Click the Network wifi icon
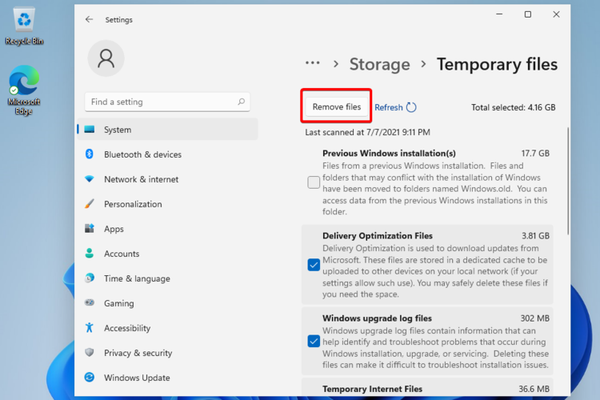The width and height of the screenshot is (600, 400). pos(90,179)
